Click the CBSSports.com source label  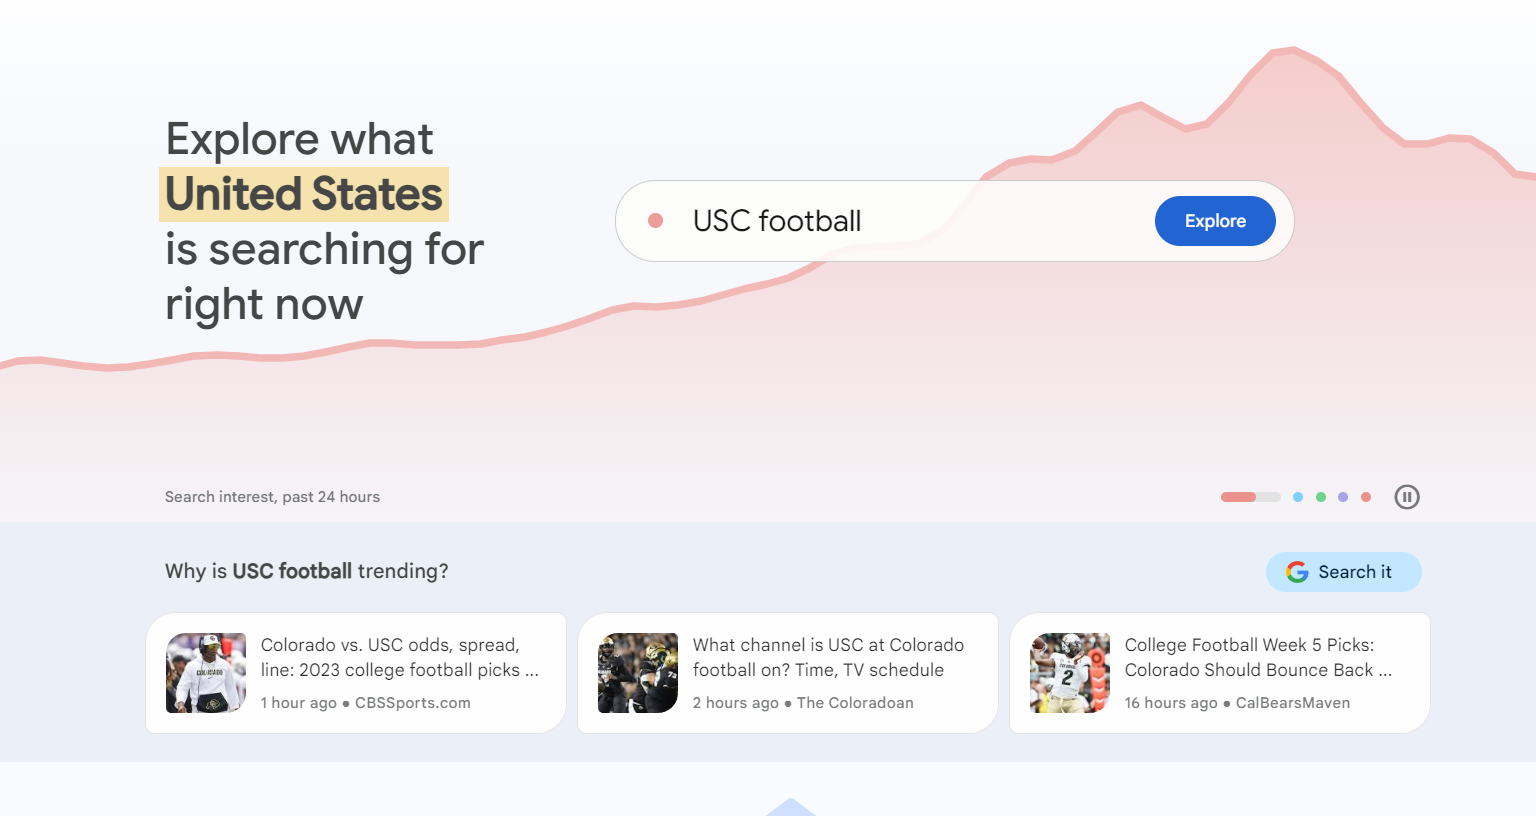click(412, 703)
